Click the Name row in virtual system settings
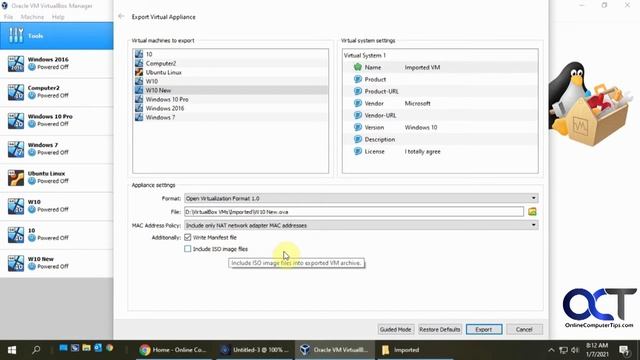This screenshot has width=640, height=360. 440,67
